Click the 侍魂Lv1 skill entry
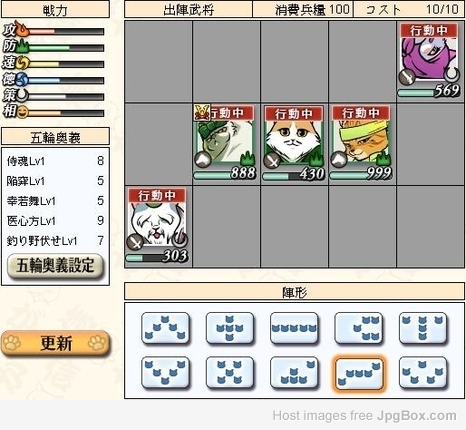 [55, 161]
